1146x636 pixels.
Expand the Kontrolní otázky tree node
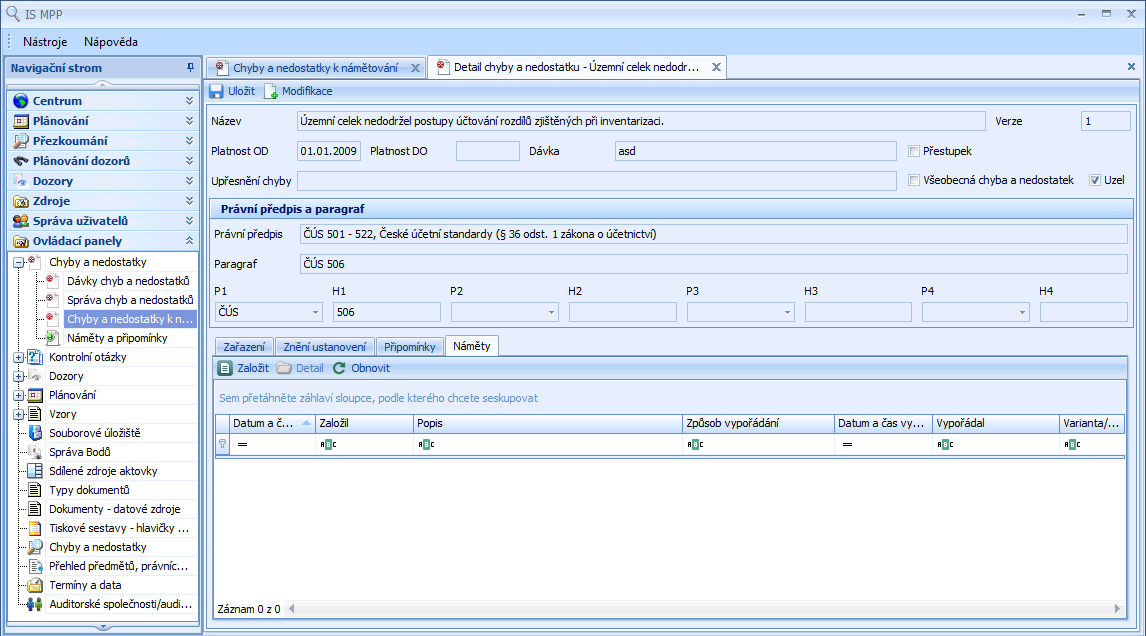point(19,357)
